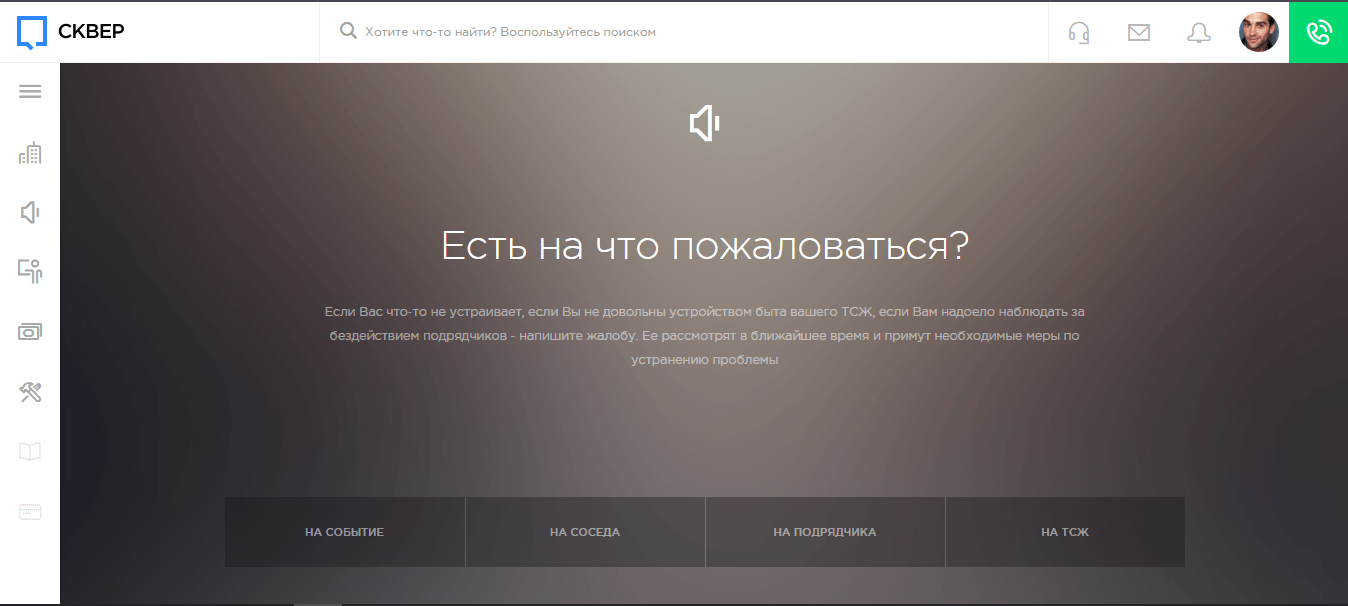Open complaints via sidebar speaker icon

[x=30, y=212]
